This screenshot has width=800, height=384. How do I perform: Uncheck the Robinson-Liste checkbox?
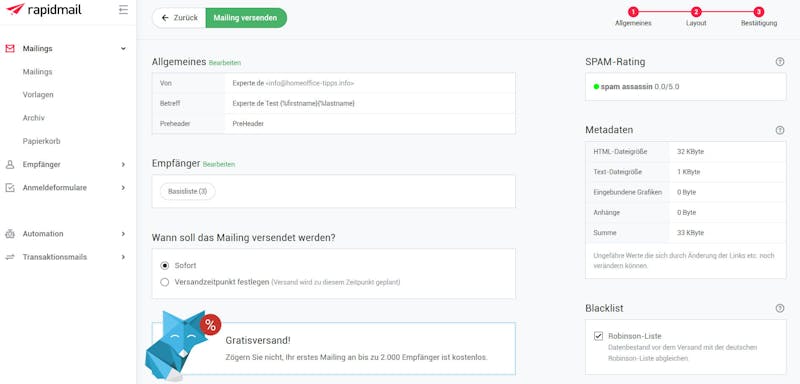point(598,336)
